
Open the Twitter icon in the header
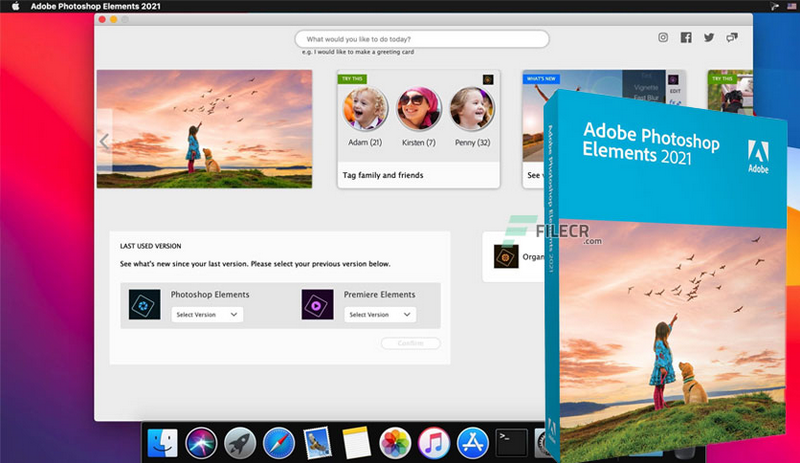click(709, 37)
